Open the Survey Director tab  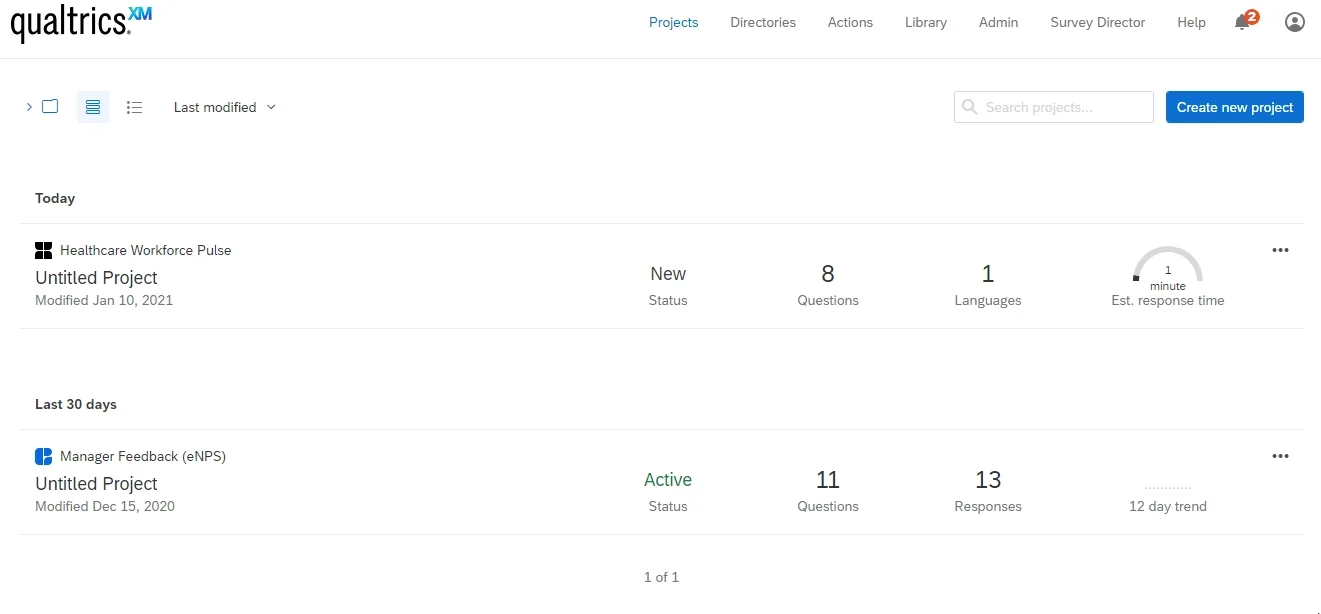coord(1098,22)
